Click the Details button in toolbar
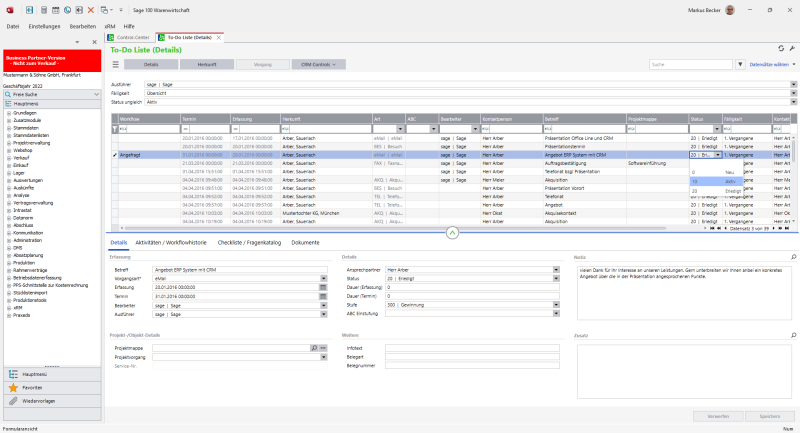 coord(151,64)
